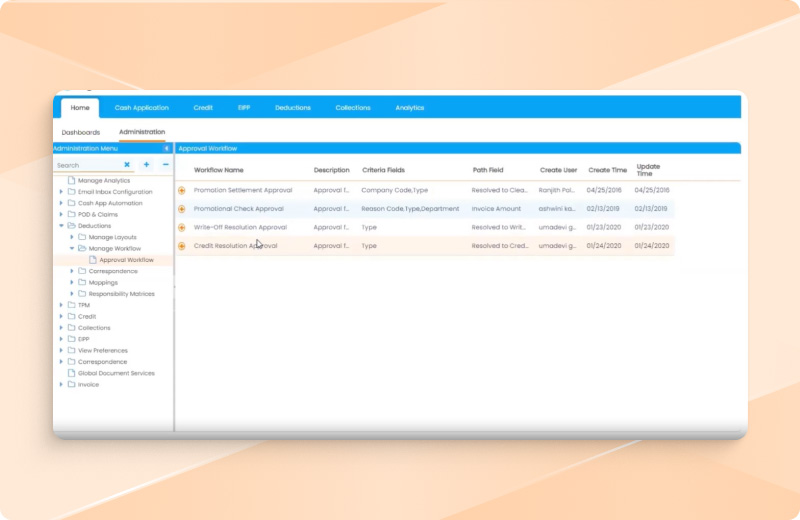Expand the Deductions Correspondence subfolder
Viewport: 800px width, 520px height.
[x=72, y=271]
